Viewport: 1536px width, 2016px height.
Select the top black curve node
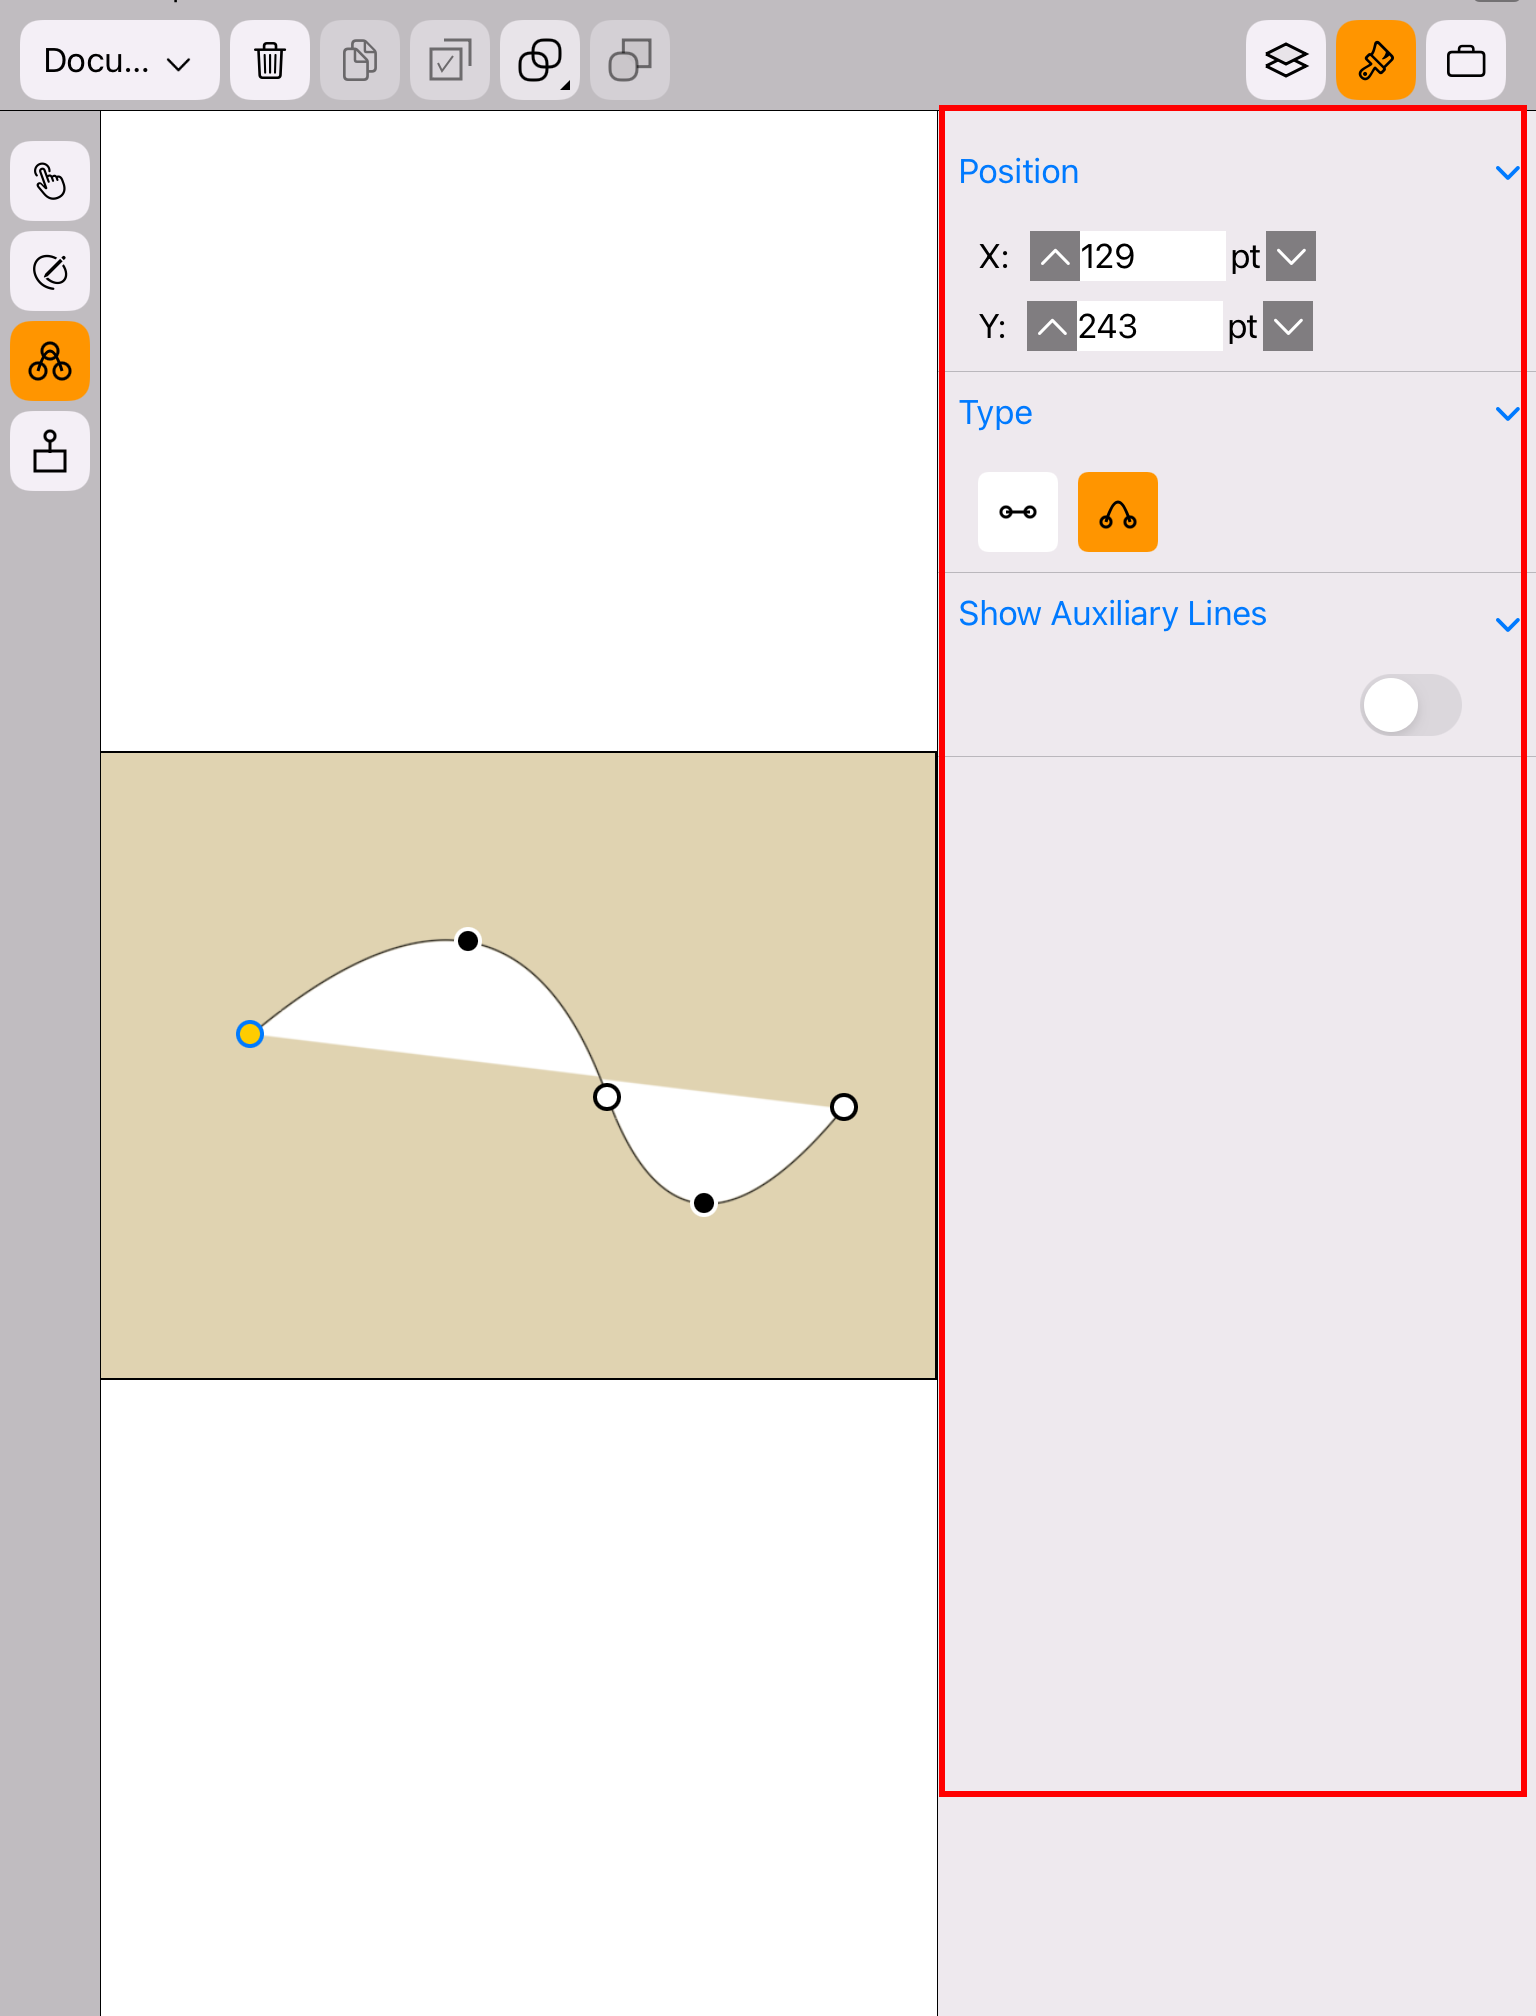tap(468, 941)
